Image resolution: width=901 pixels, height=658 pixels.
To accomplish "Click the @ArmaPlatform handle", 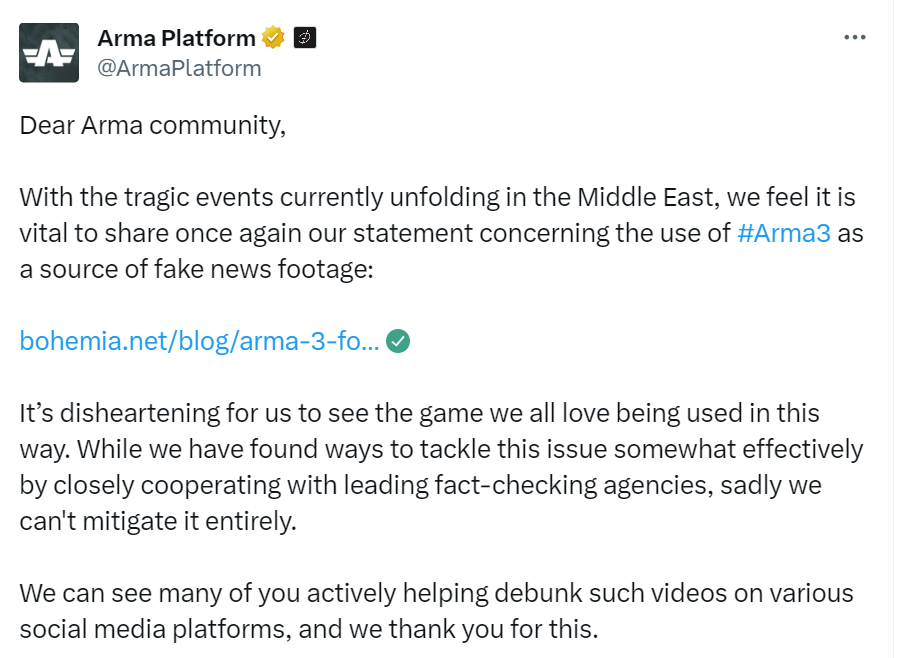I will (179, 68).
